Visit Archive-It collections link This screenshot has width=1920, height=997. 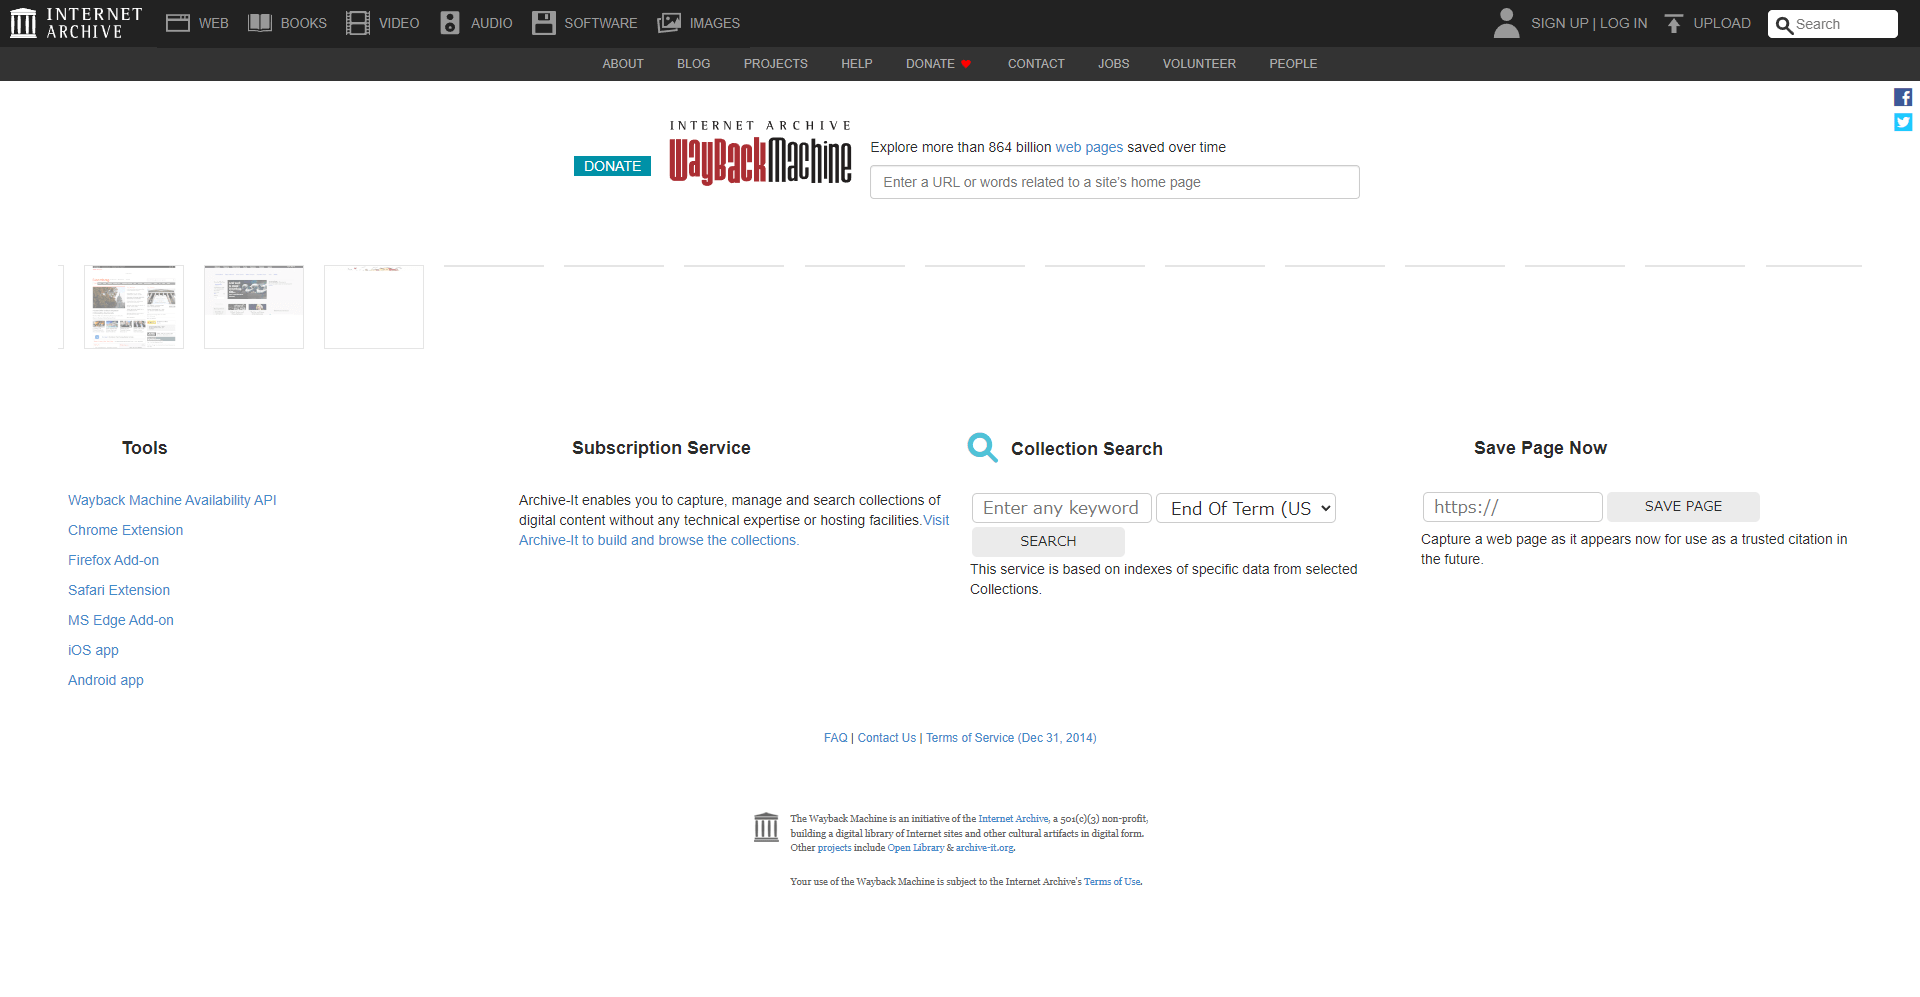pos(658,540)
